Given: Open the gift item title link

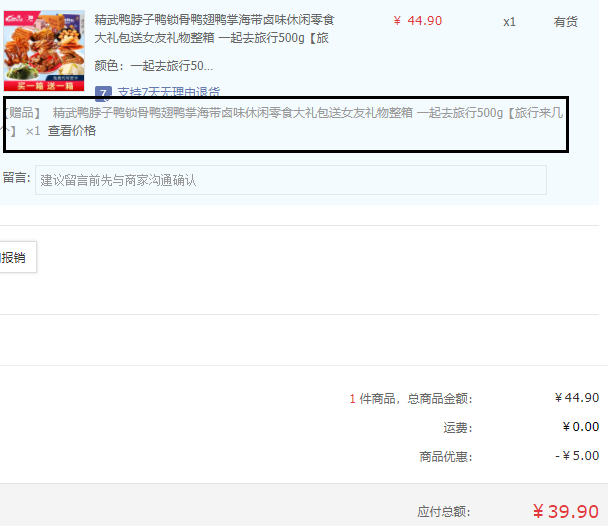Looking at the screenshot, I should [x=278, y=113].
